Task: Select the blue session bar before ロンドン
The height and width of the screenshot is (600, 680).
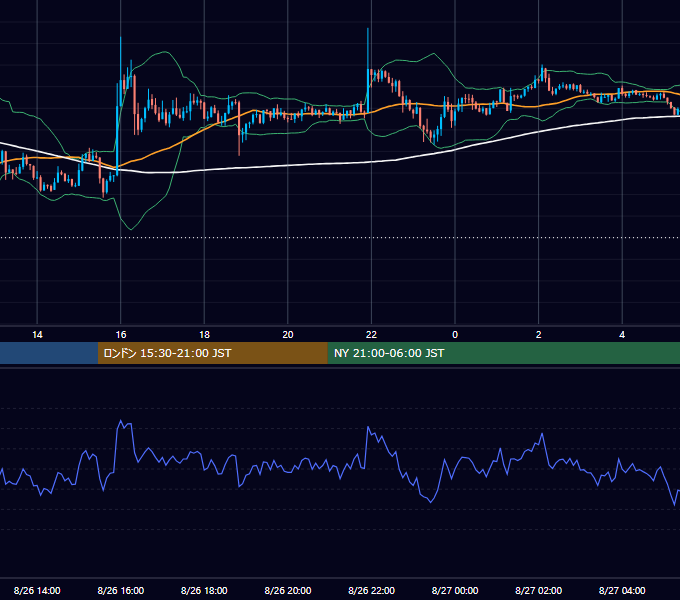Action: pyautogui.click(x=49, y=353)
